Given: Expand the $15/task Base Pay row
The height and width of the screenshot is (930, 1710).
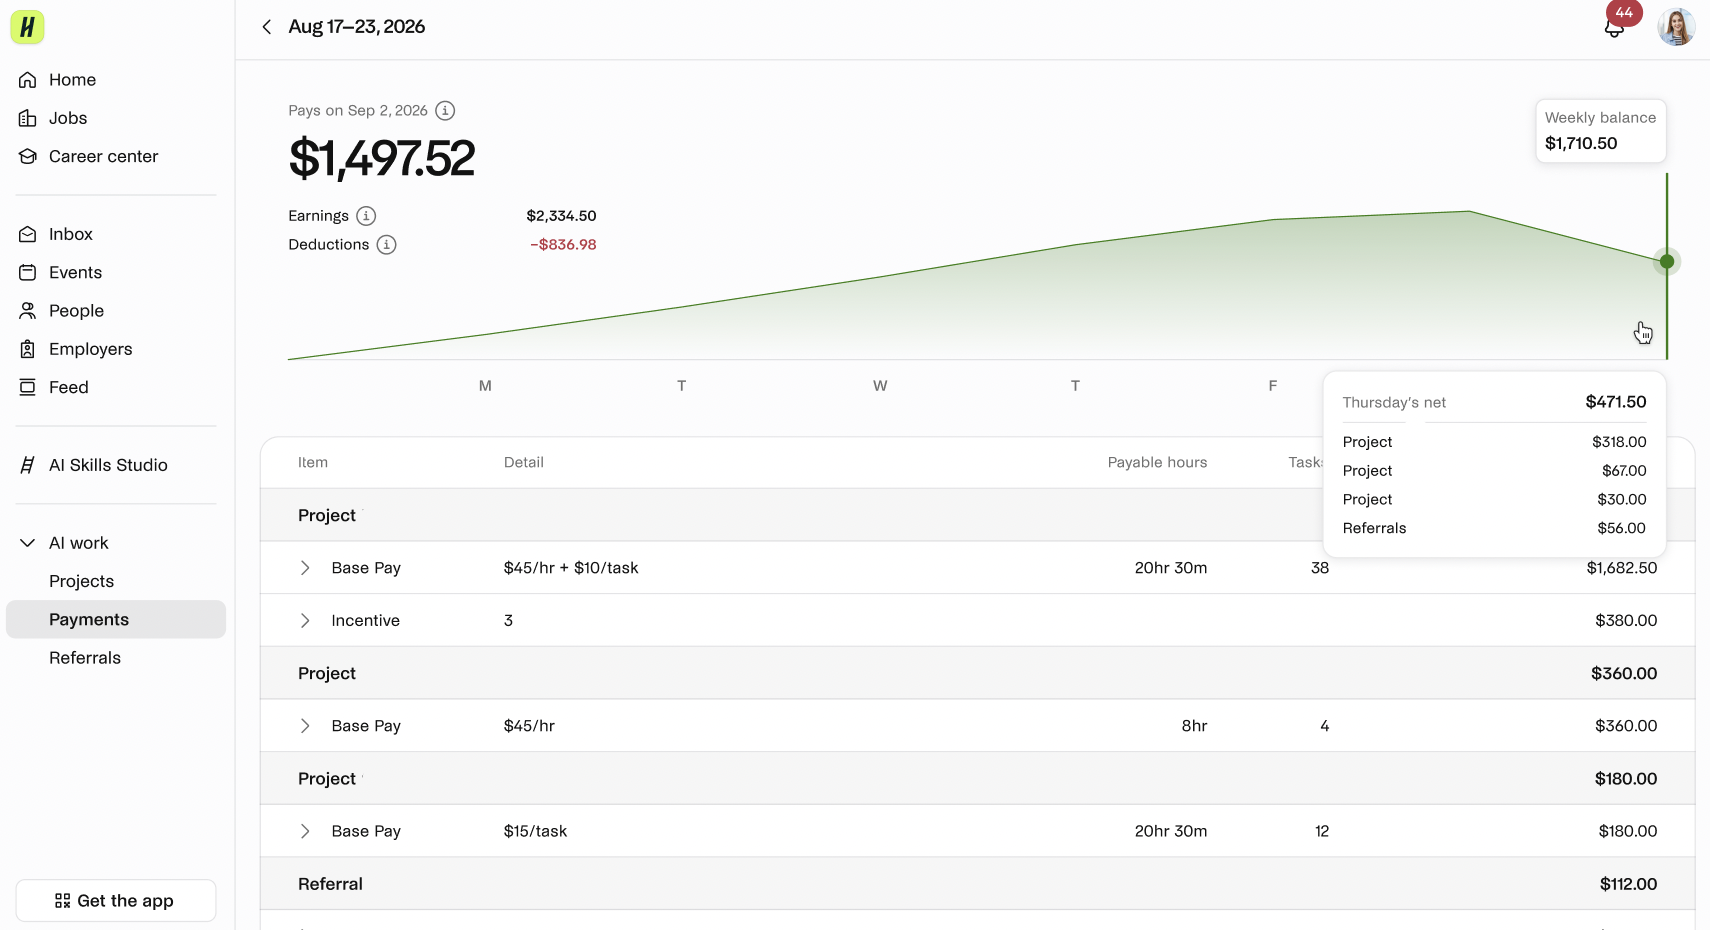Looking at the screenshot, I should coord(305,831).
